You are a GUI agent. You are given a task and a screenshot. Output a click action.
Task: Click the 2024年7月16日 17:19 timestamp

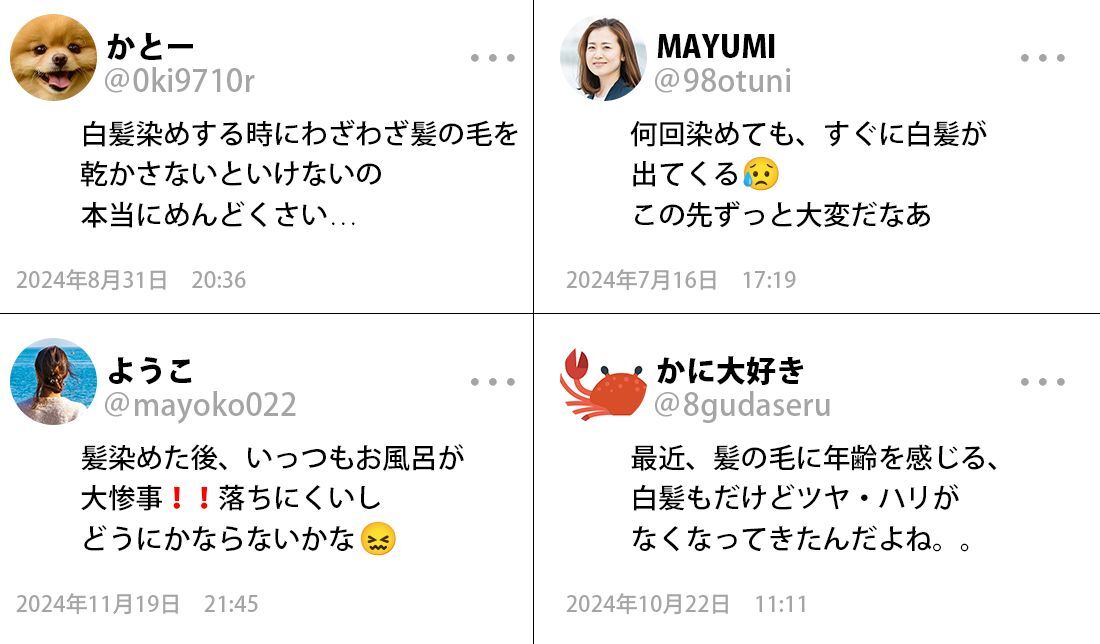(x=681, y=280)
